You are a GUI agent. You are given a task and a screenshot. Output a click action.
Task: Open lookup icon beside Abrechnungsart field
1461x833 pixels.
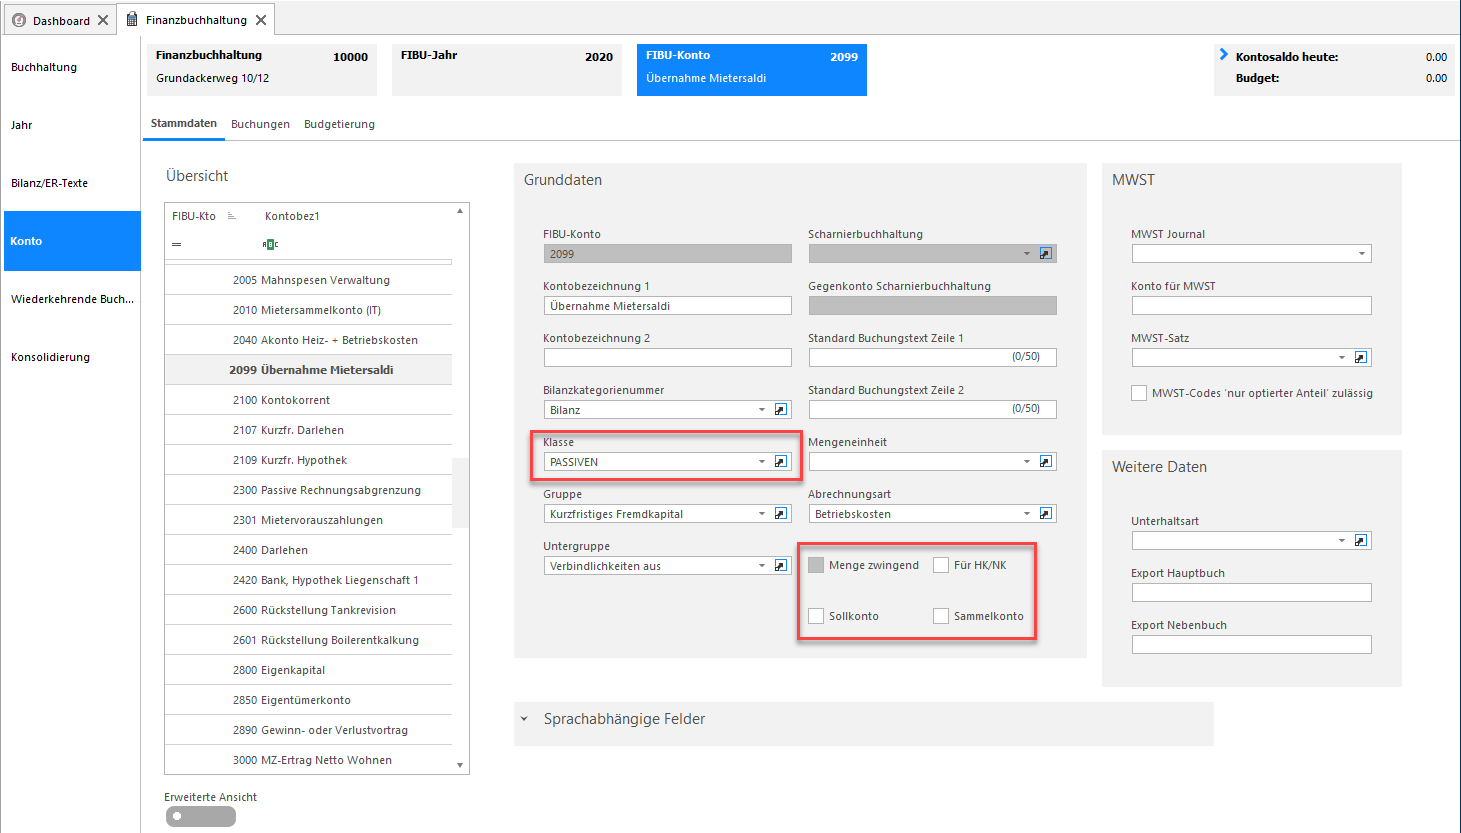[1046, 513]
